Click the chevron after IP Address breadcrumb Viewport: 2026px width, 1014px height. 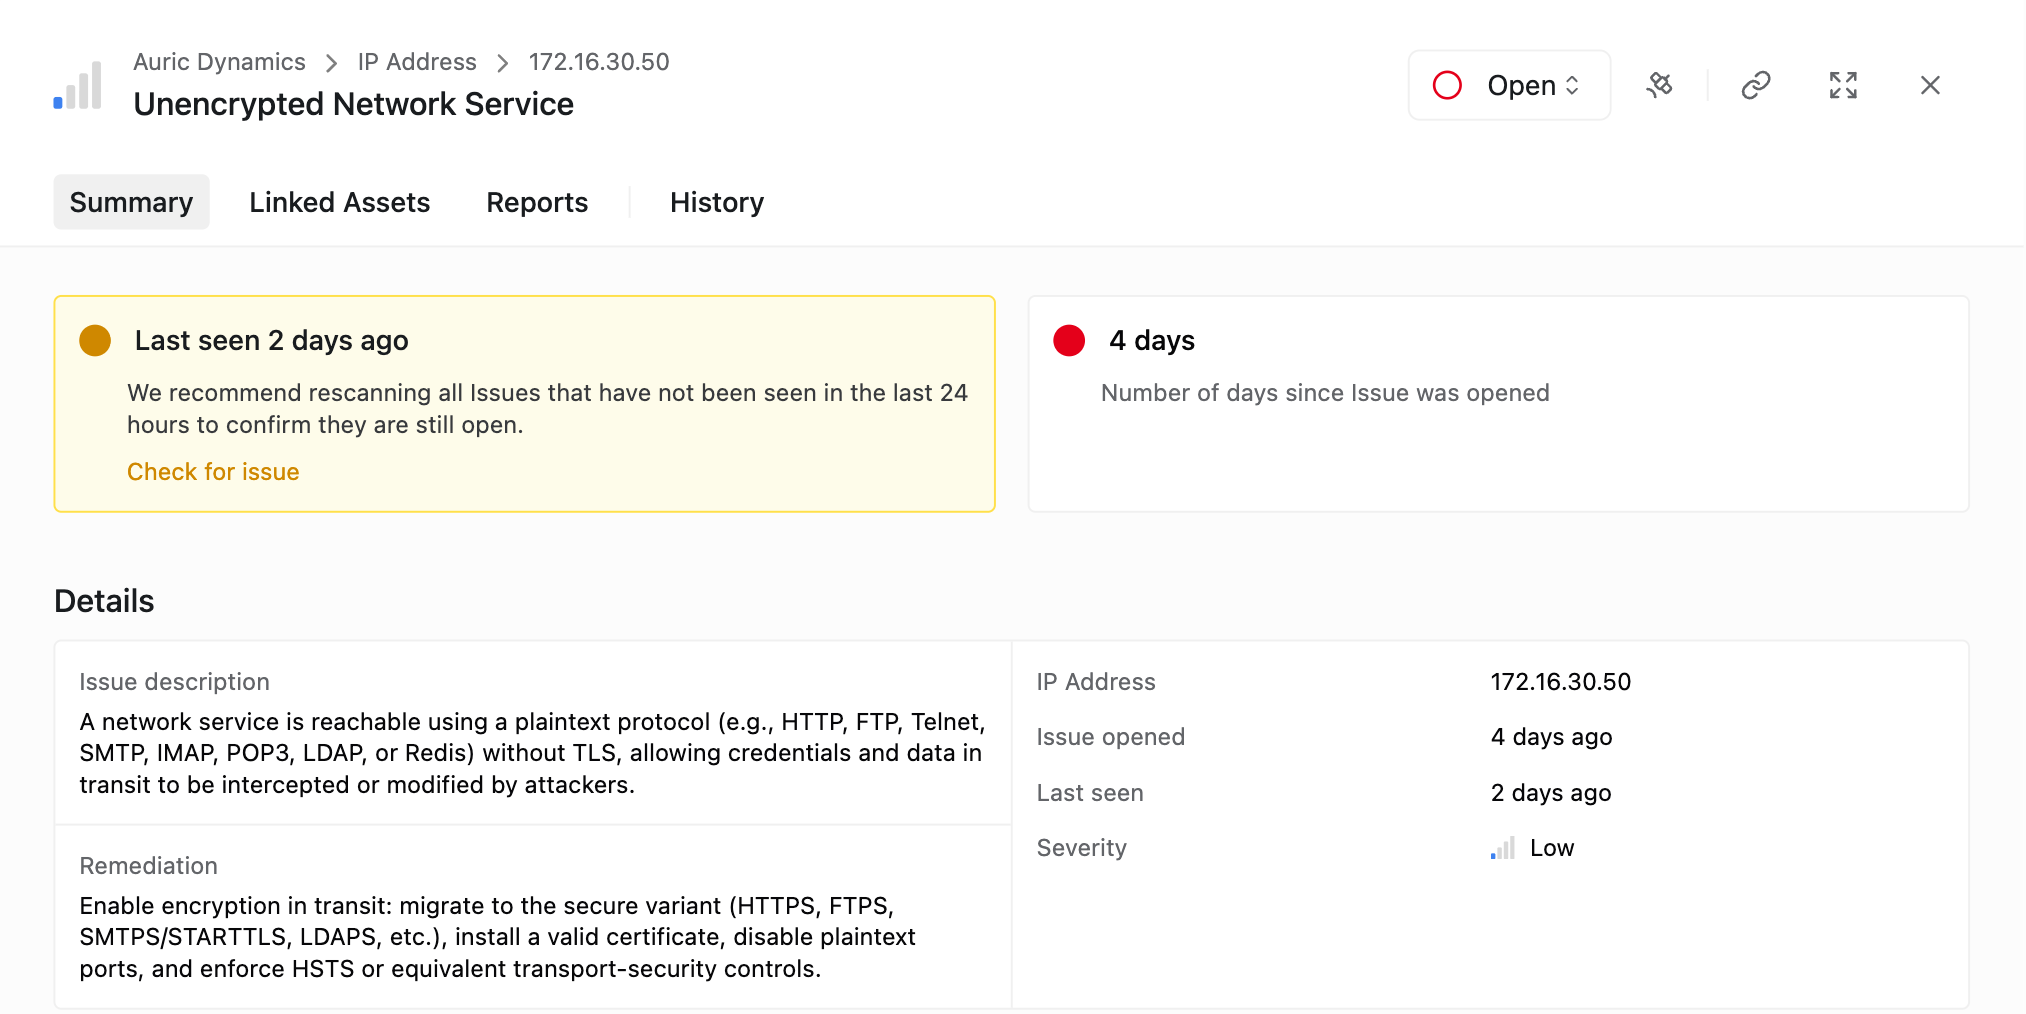502,63
